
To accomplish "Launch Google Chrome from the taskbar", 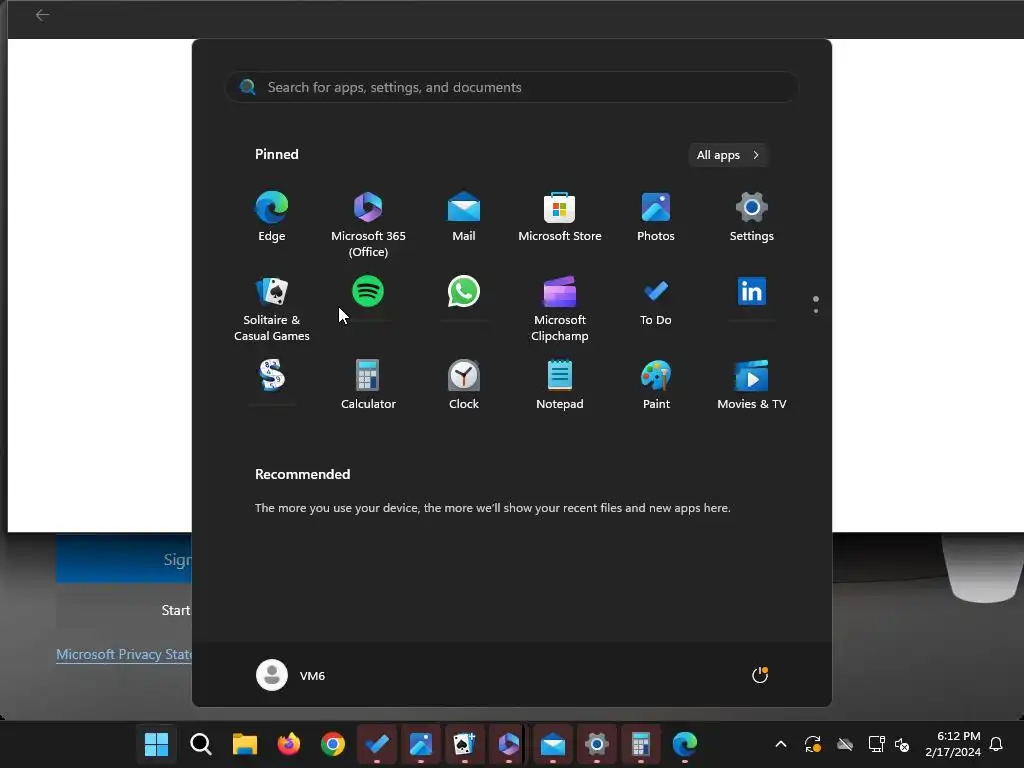I will 333,744.
